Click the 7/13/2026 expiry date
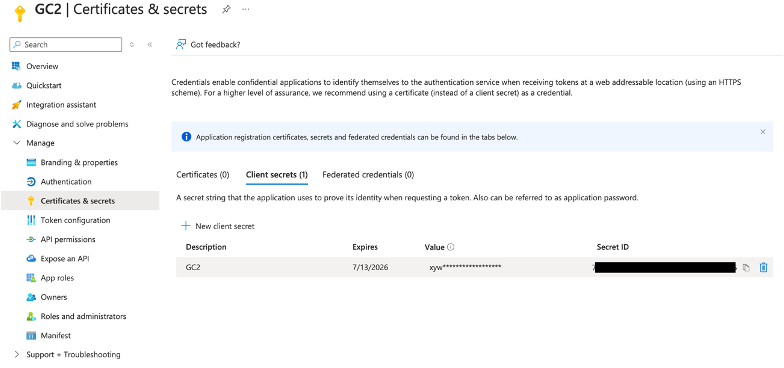This screenshot has height=368, width=784. tap(370, 268)
